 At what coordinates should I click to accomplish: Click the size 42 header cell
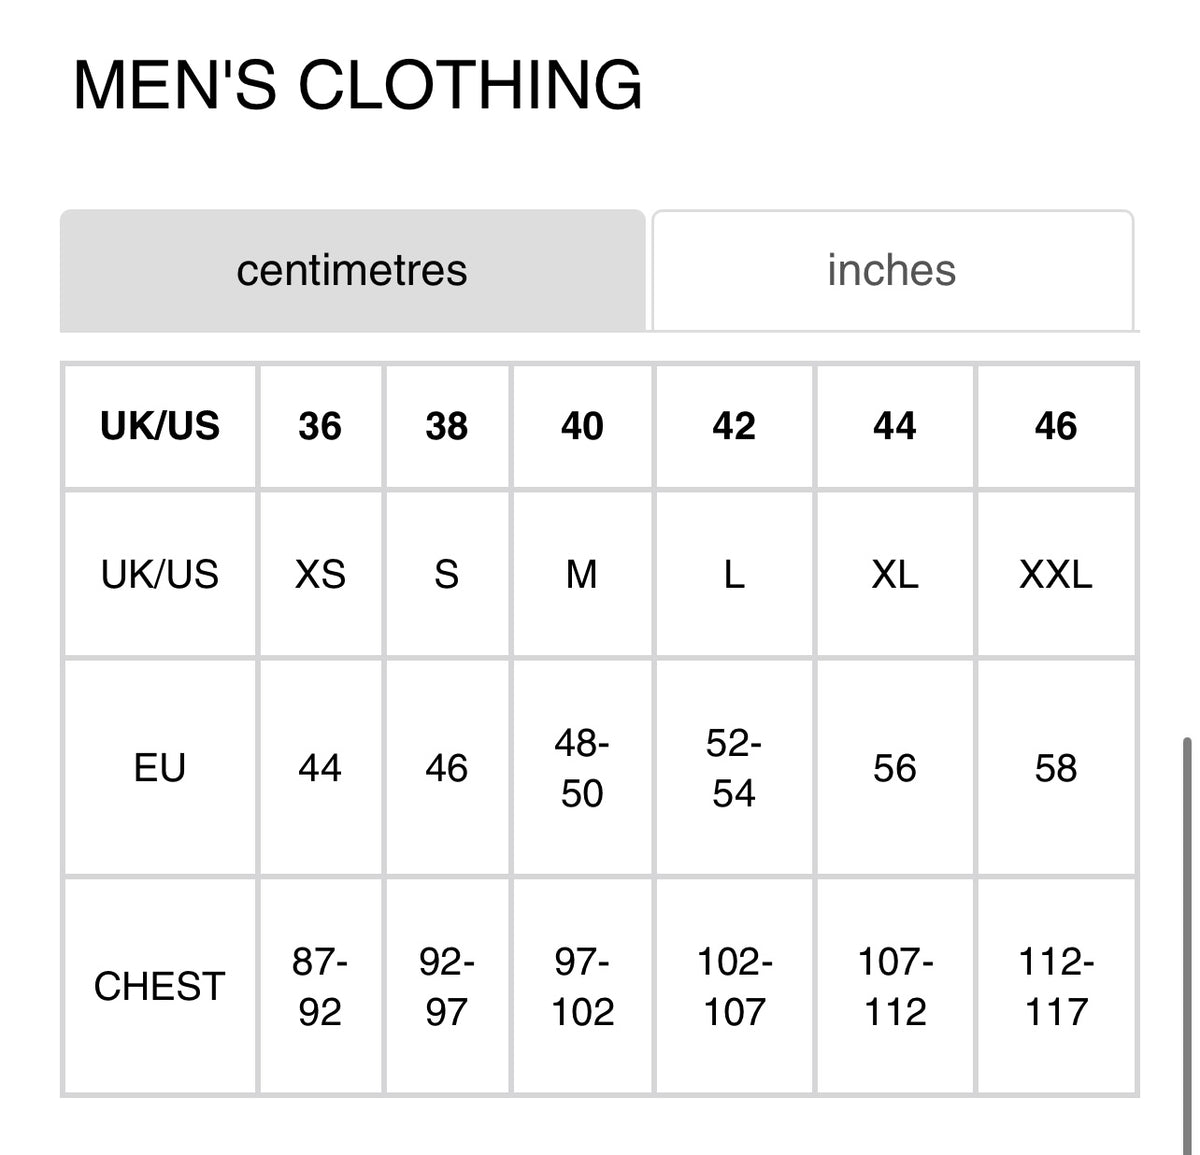click(x=734, y=427)
